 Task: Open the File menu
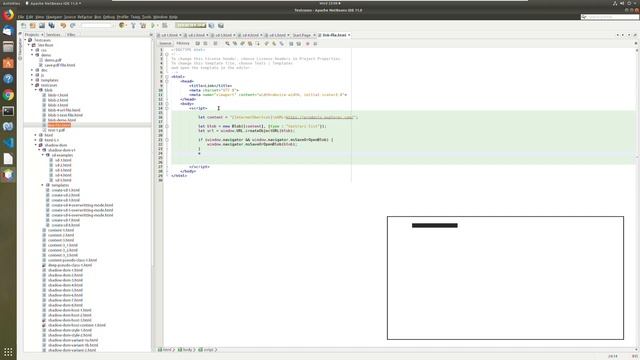pyautogui.click(x=21, y=17)
